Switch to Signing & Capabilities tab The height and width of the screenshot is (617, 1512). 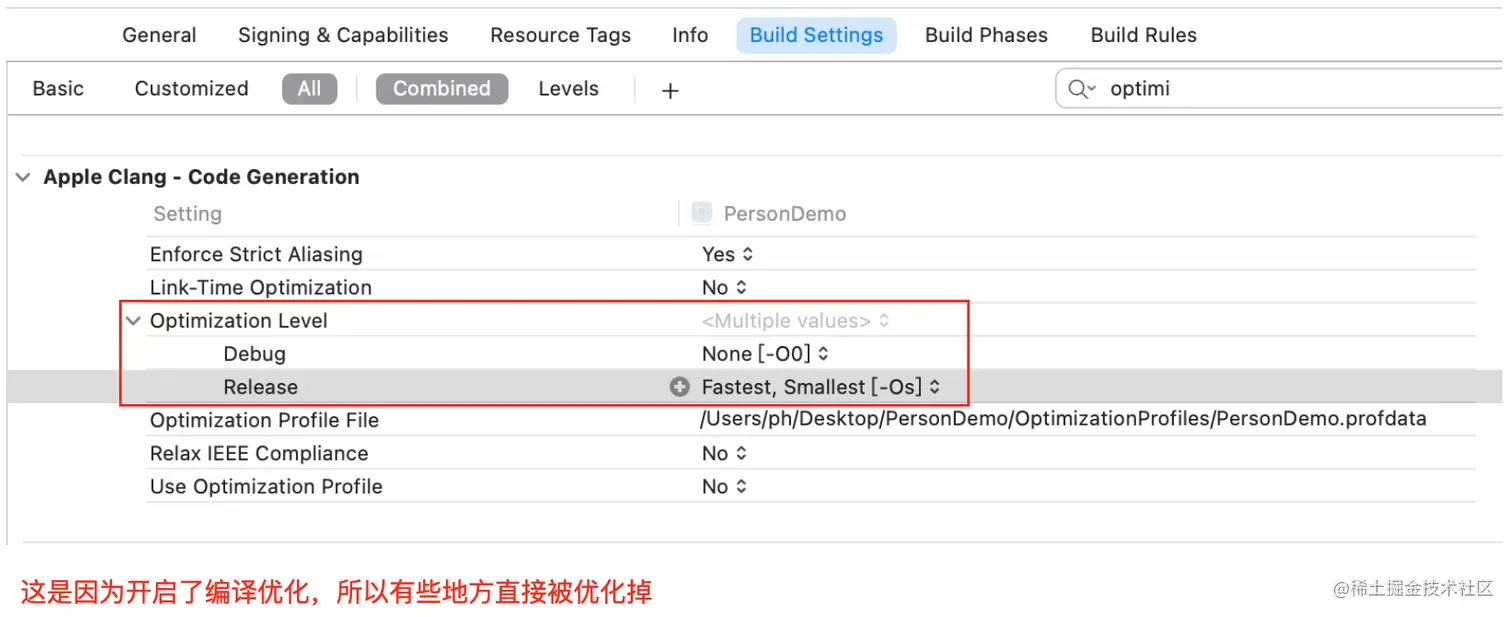[x=343, y=35]
